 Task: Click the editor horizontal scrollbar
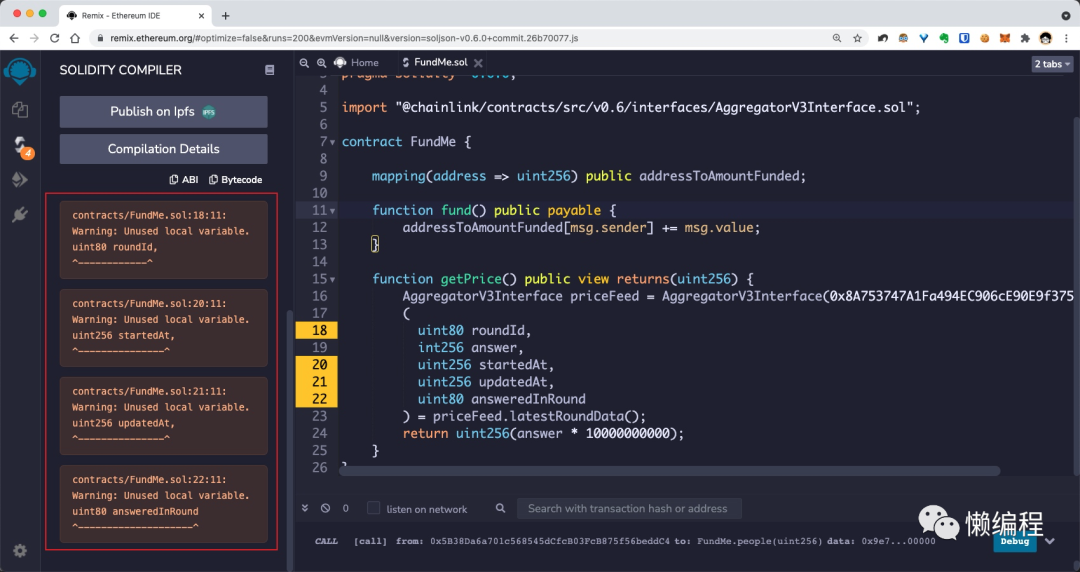[669, 471]
